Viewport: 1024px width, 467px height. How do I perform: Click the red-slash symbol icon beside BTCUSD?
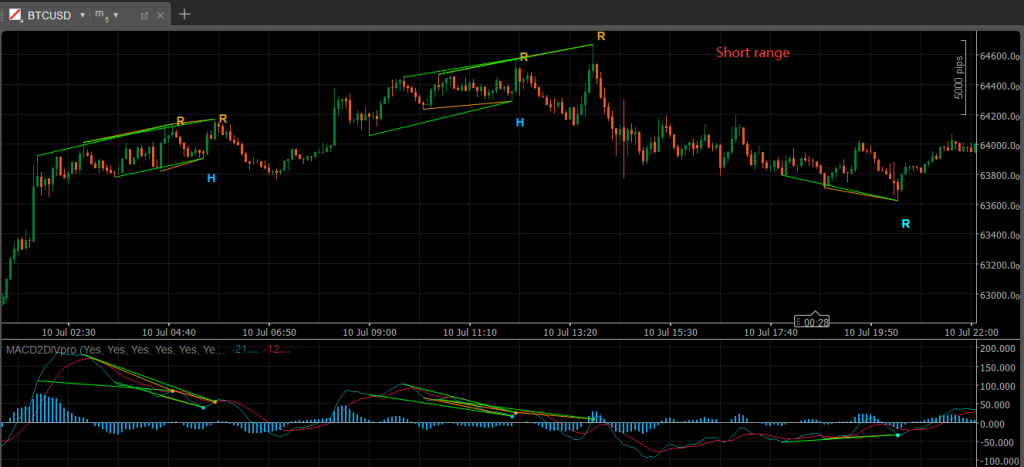(14, 14)
